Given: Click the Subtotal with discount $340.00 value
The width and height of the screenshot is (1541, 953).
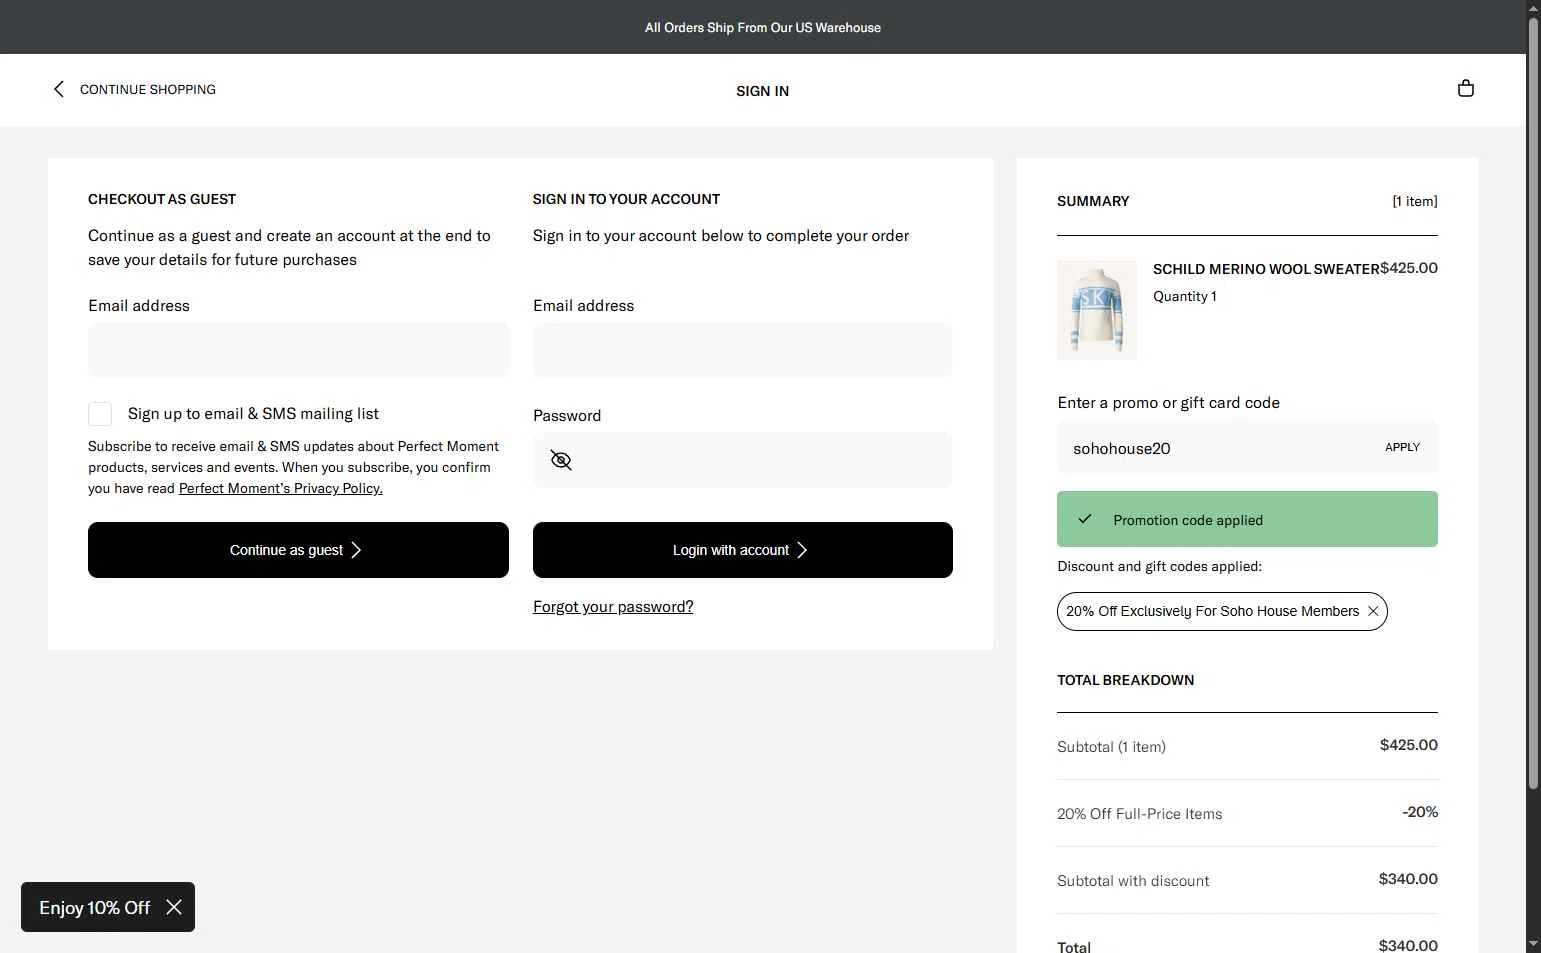Looking at the screenshot, I should 1408,879.
